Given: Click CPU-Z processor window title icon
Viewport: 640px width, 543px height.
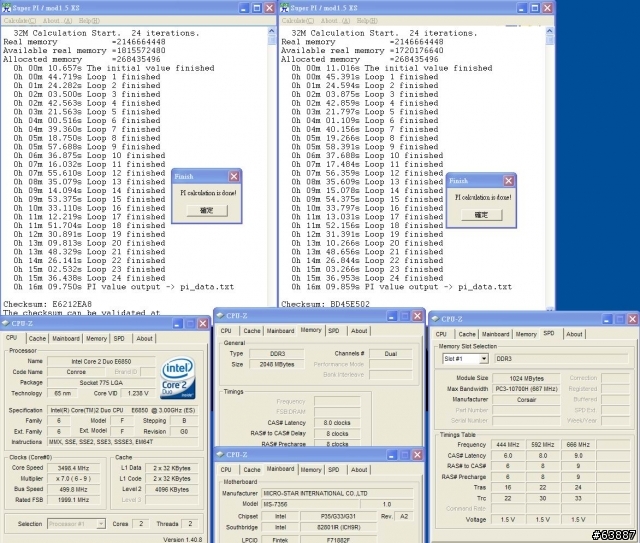Looking at the screenshot, I should 6,323.
